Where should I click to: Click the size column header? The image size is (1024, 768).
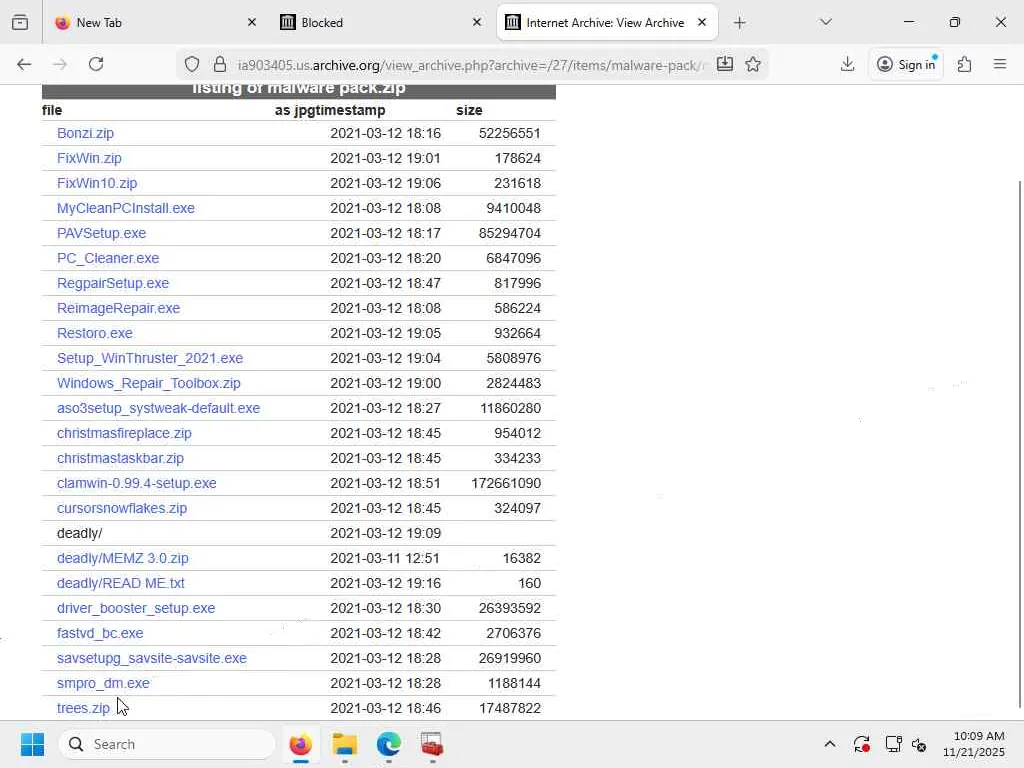click(x=469, y=110)
